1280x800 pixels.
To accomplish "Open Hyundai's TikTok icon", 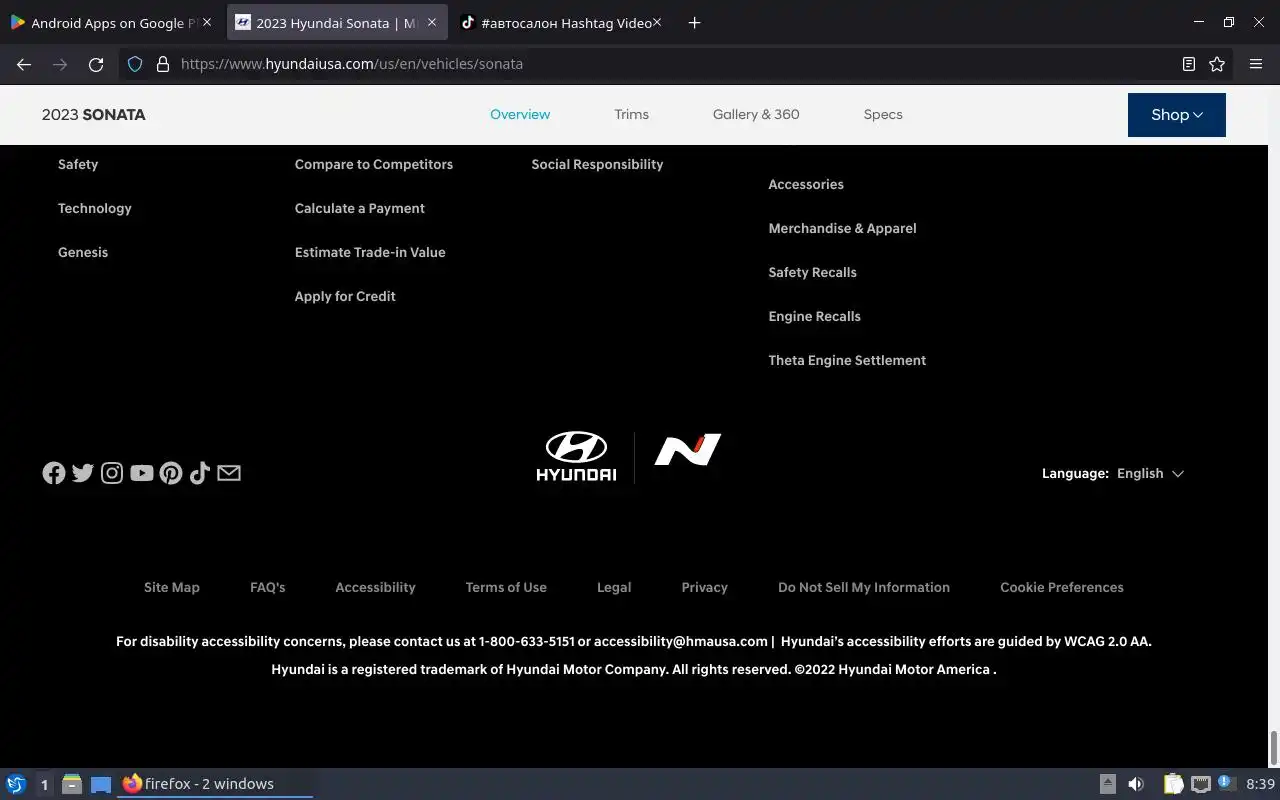I will pyautogui.click(x=200, y=473).
